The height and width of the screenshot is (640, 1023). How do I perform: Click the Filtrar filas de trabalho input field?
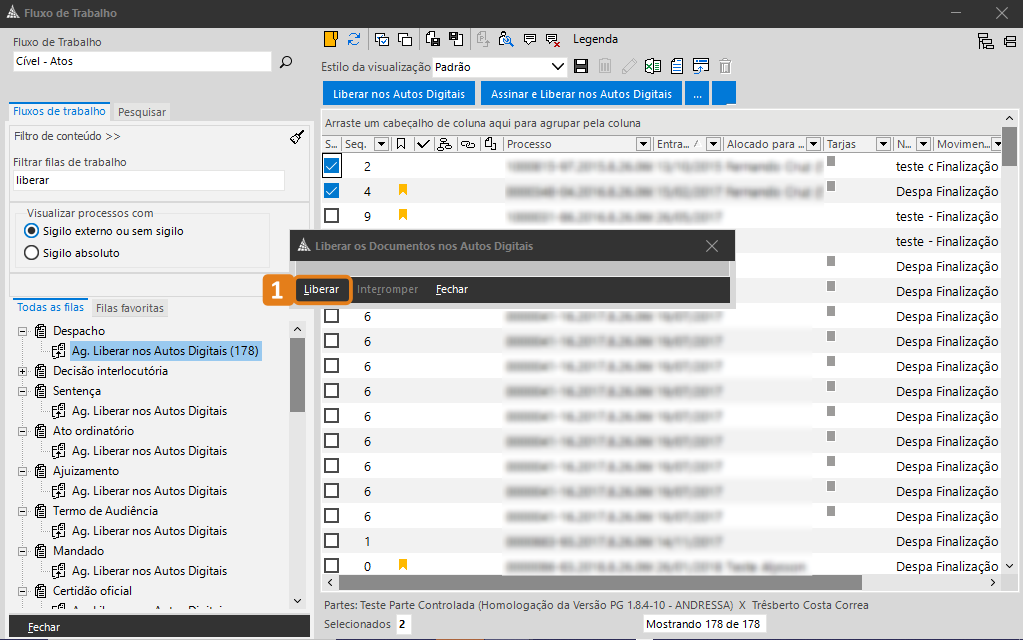point(148,181)
